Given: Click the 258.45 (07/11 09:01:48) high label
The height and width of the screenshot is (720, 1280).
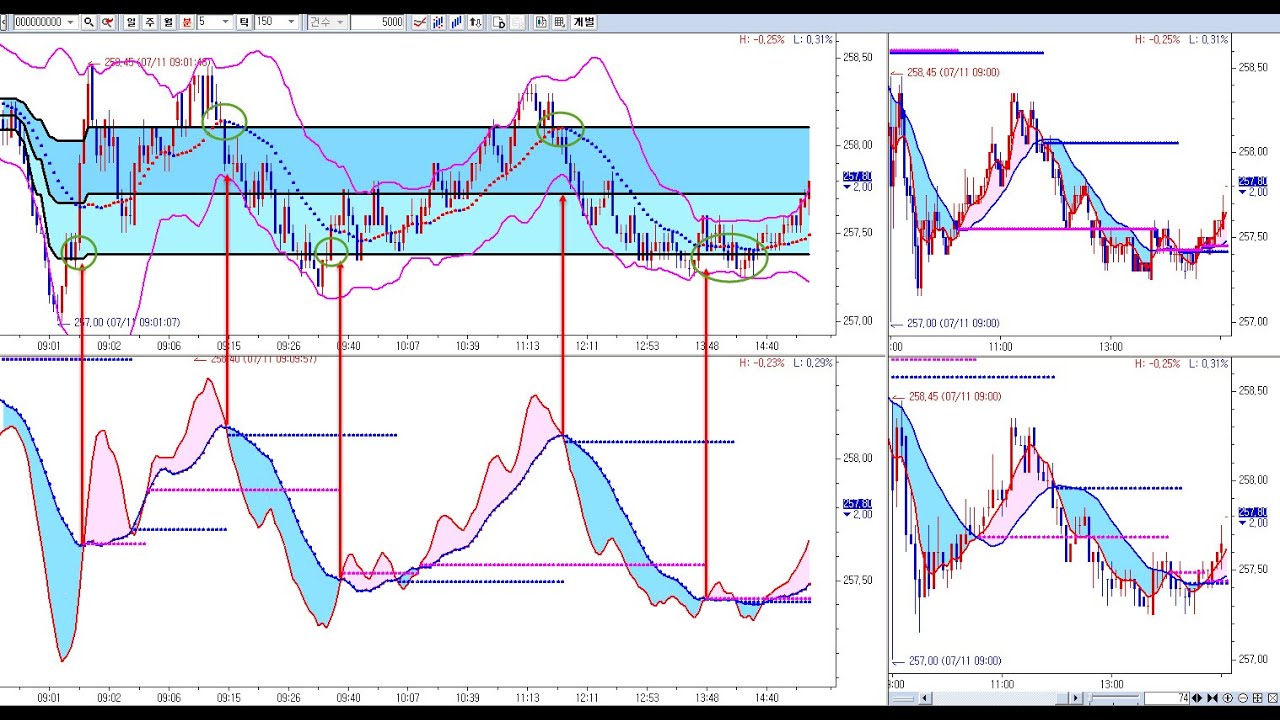Looking at the screenshot, I should click(157, 62).
